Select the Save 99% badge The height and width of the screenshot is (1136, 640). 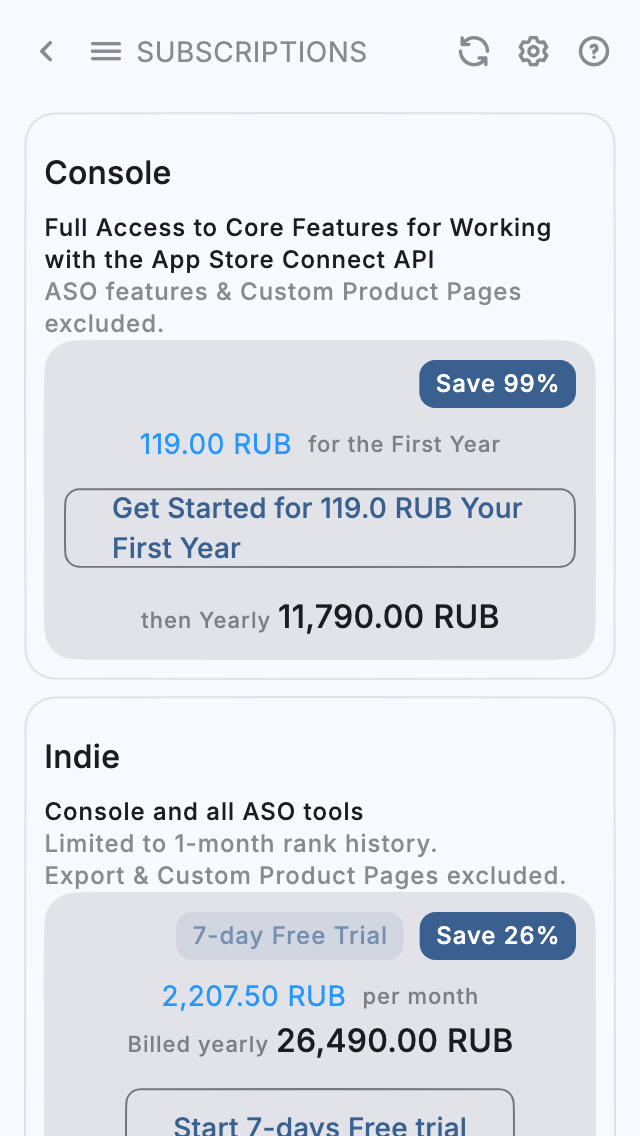point(497,384)
